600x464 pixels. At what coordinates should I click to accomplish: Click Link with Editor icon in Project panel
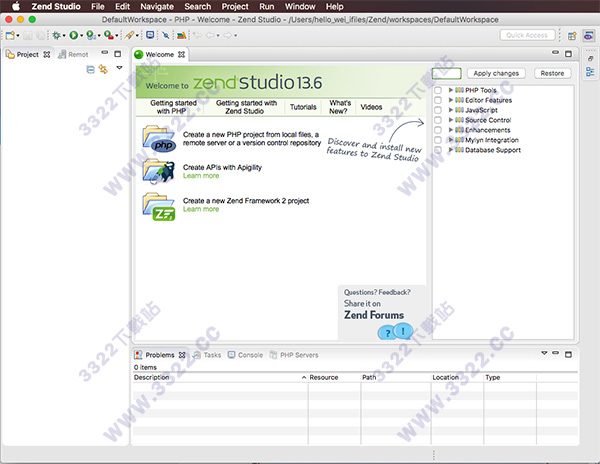pos(103,69)
